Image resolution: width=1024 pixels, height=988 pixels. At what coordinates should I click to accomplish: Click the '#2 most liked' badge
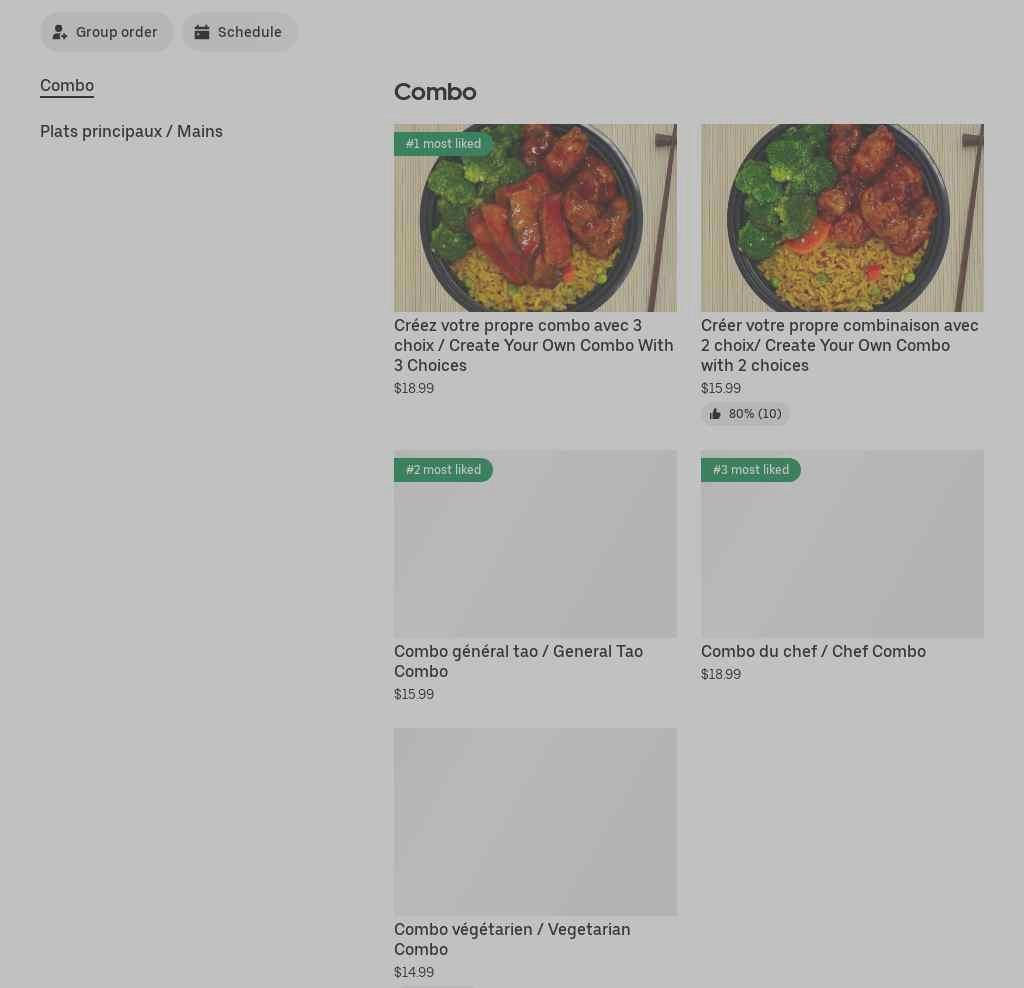(443, 469)
